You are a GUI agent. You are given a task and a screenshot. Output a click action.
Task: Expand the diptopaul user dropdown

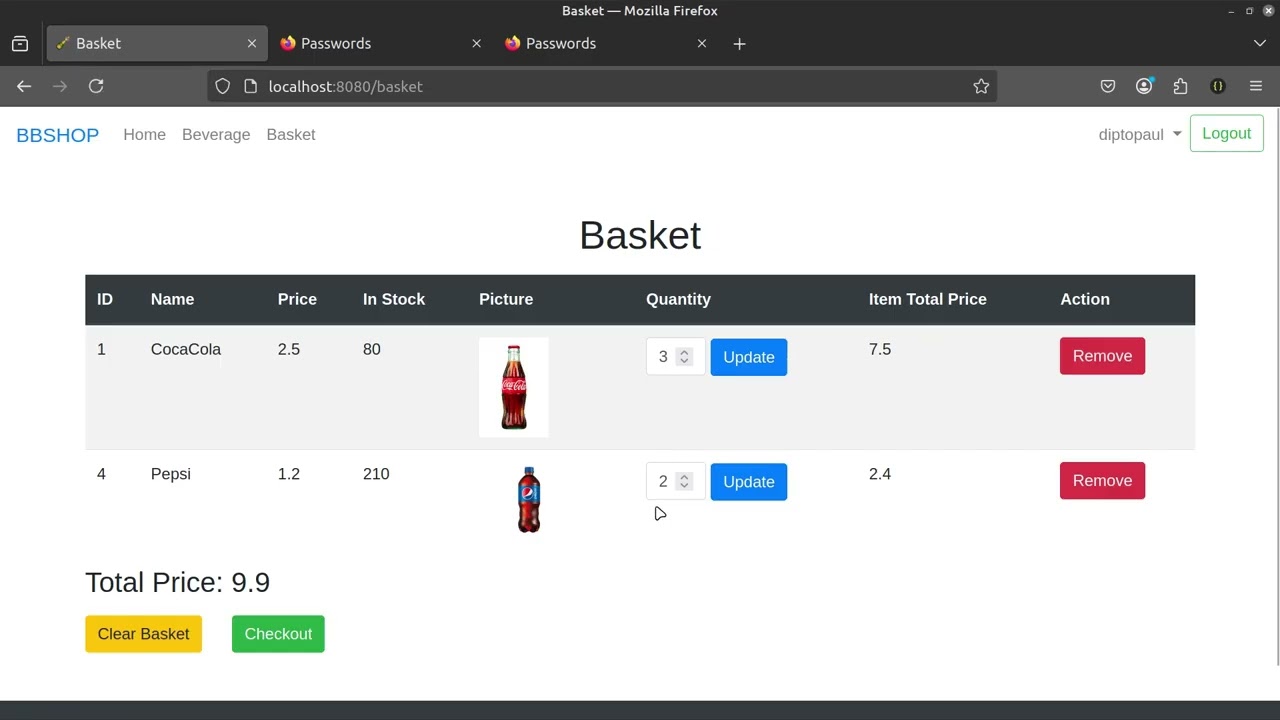click(1140, 135)
